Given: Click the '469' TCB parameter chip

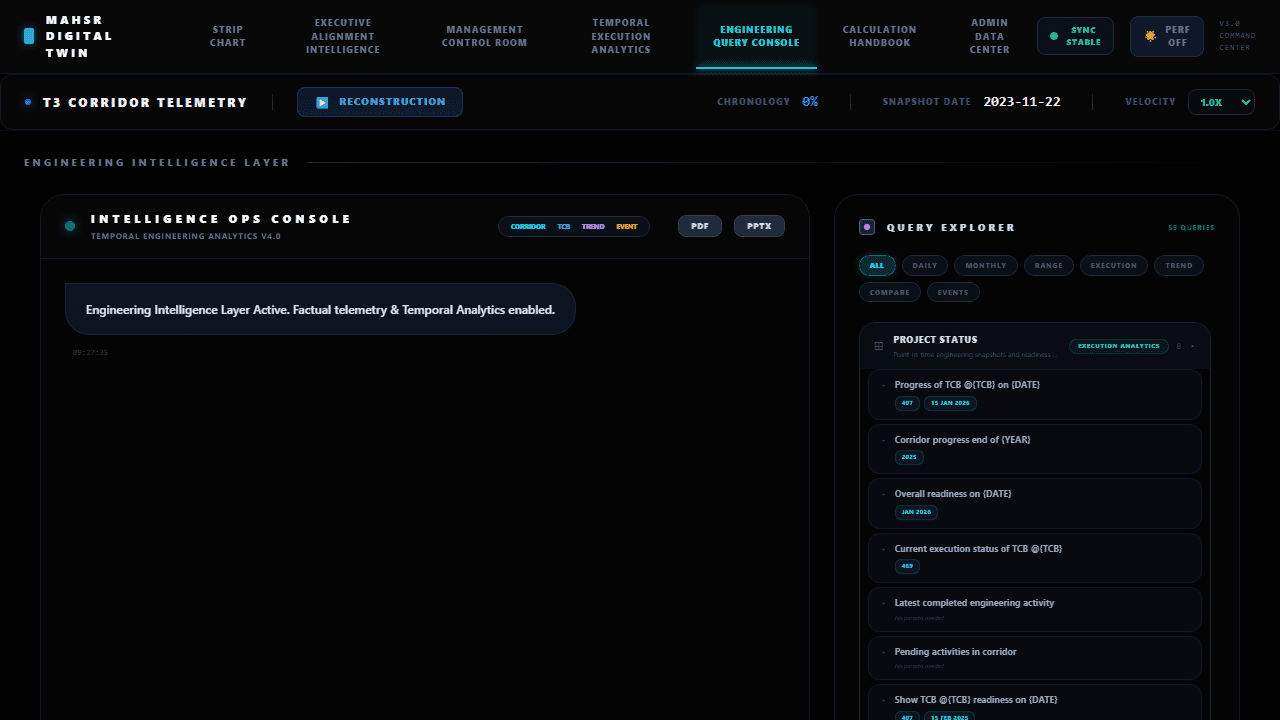Looking at the screenshot, I should pyautogui.click(x=907, y=566).
